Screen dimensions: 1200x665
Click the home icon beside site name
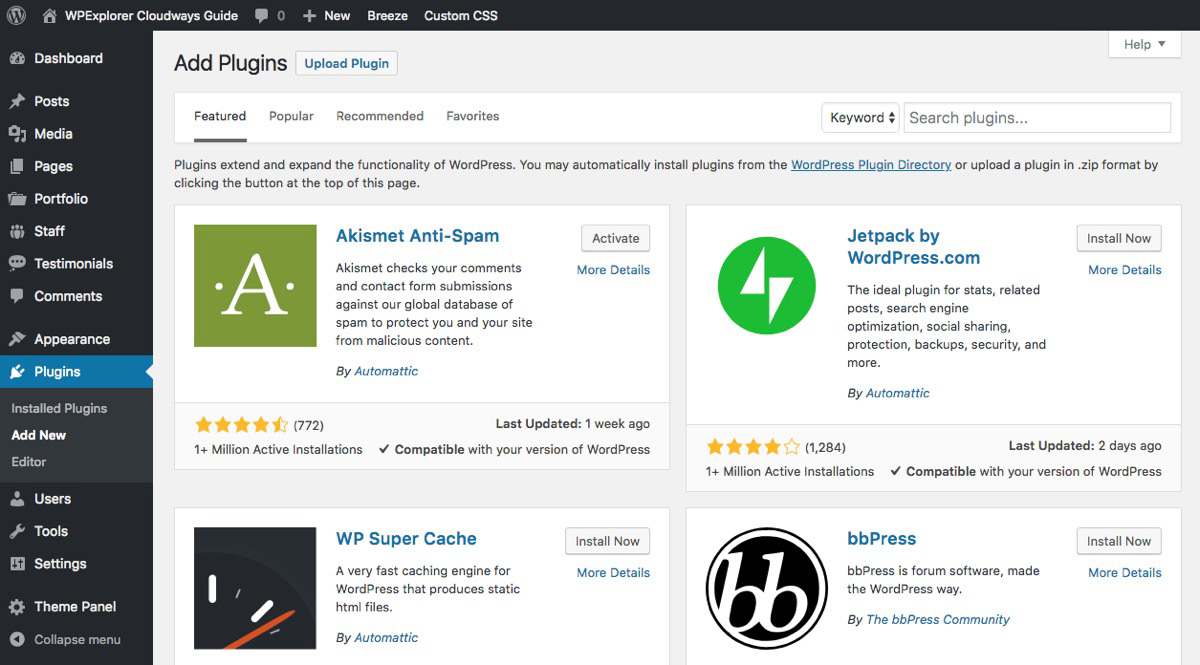[x=49, y=15]
